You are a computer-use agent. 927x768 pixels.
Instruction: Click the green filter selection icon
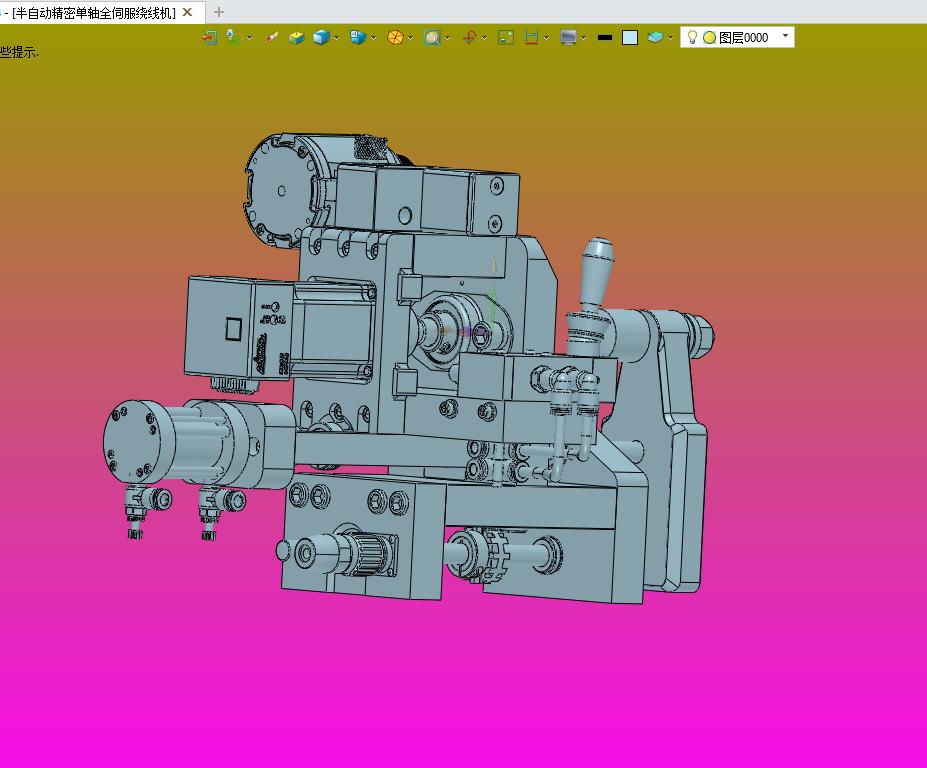(234, 38)
